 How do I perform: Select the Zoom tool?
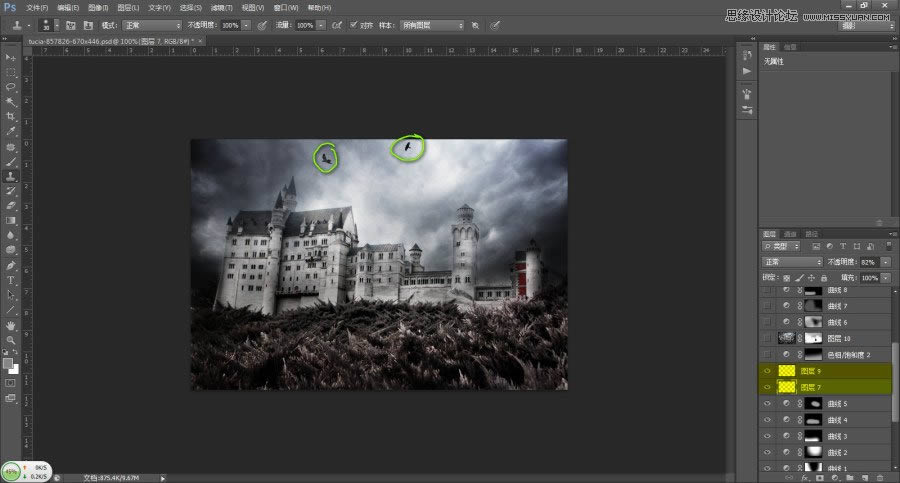tap(11, 340)
